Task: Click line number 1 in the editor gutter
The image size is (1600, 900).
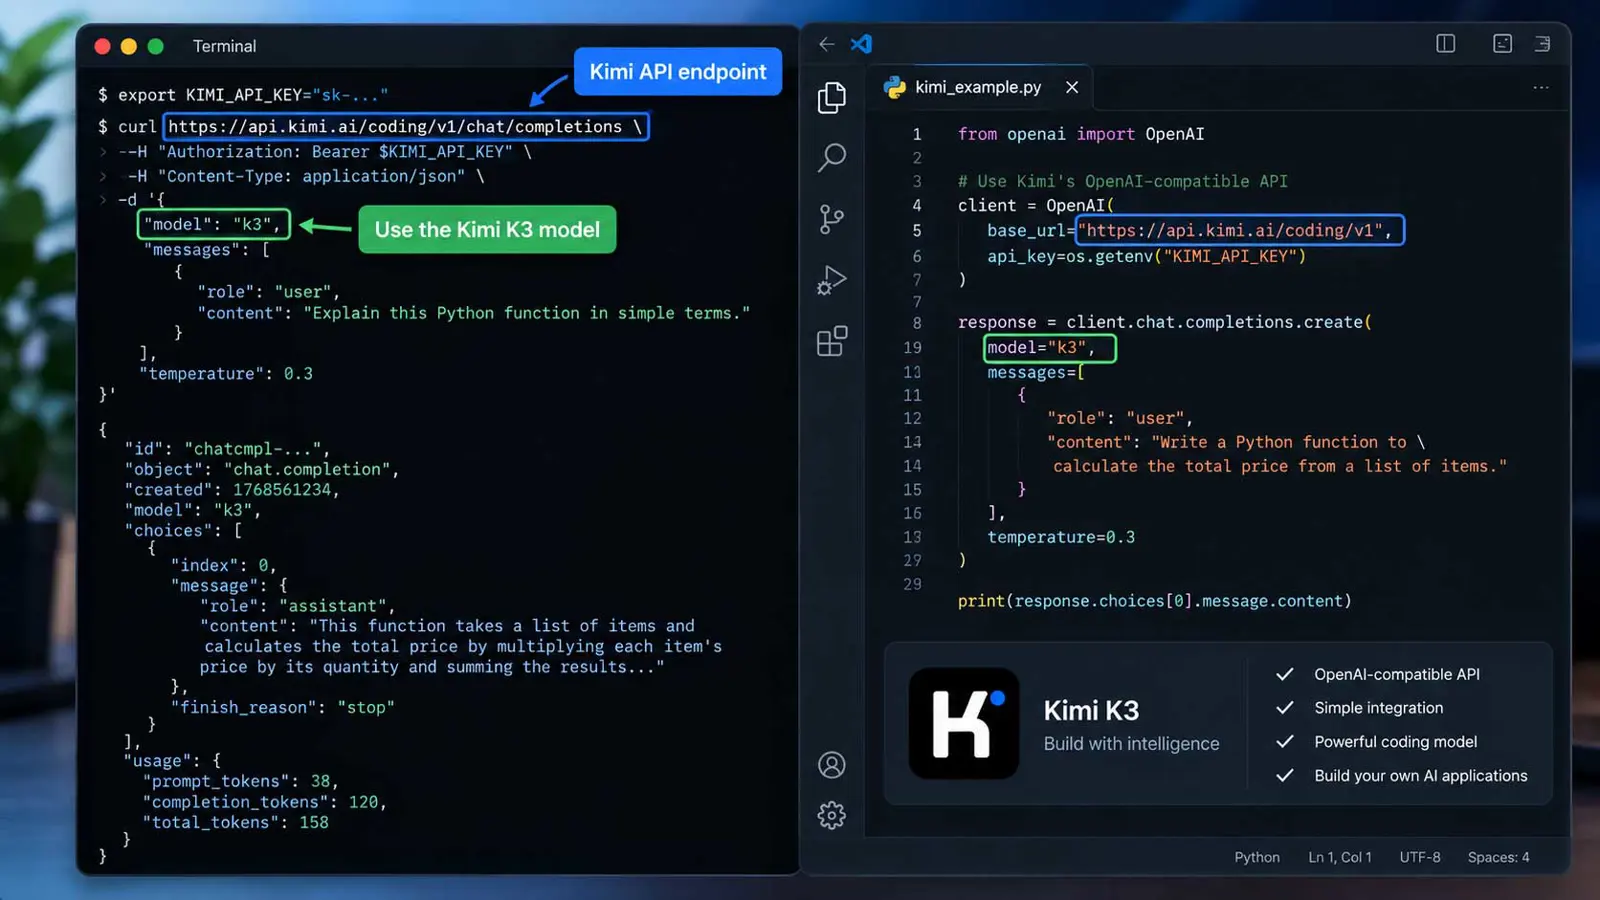Action: click(916, 134)
